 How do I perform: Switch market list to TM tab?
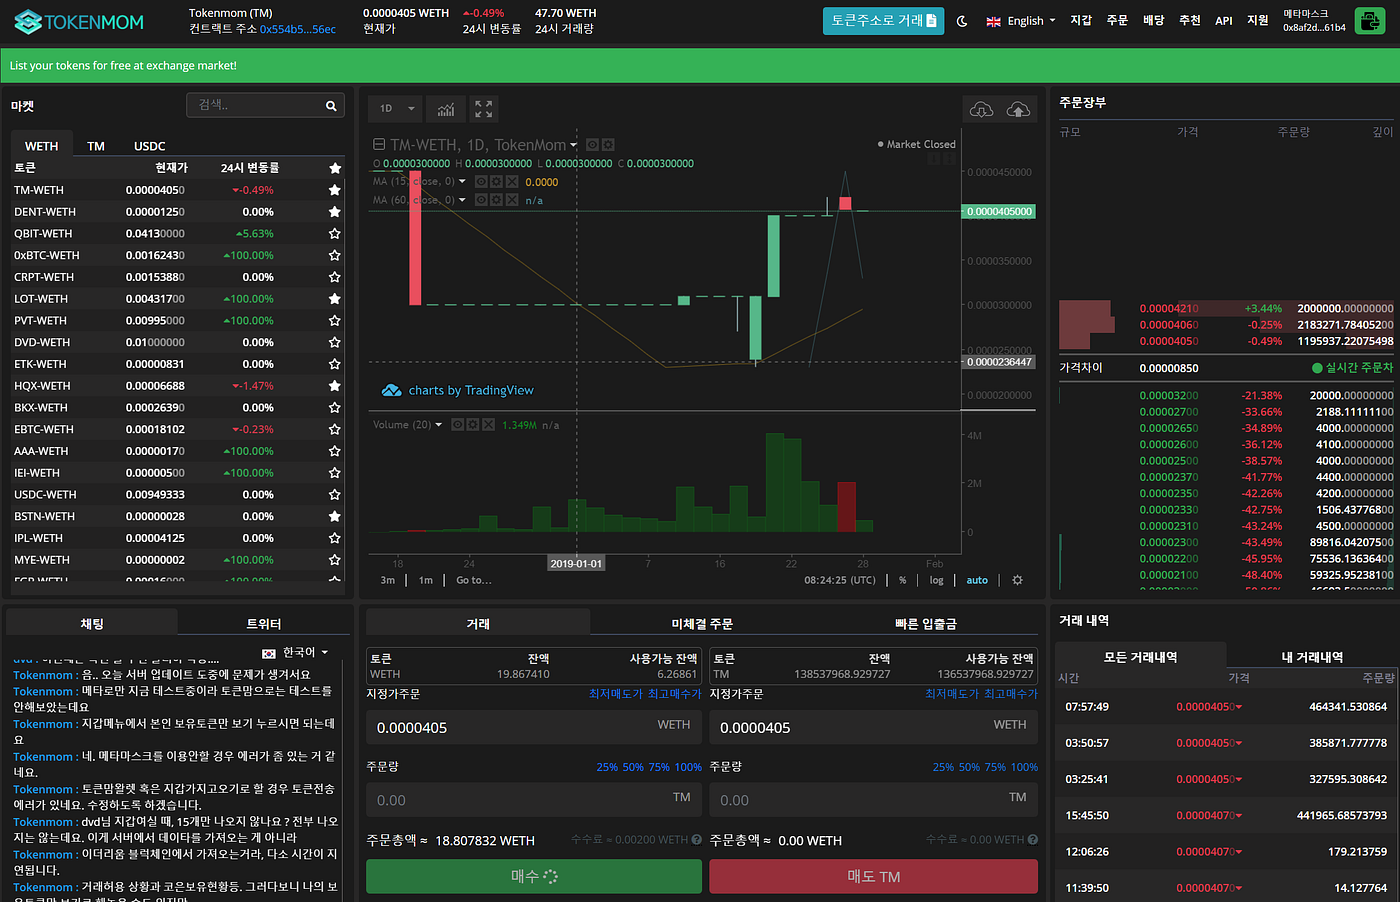click(x=96, y=146)
